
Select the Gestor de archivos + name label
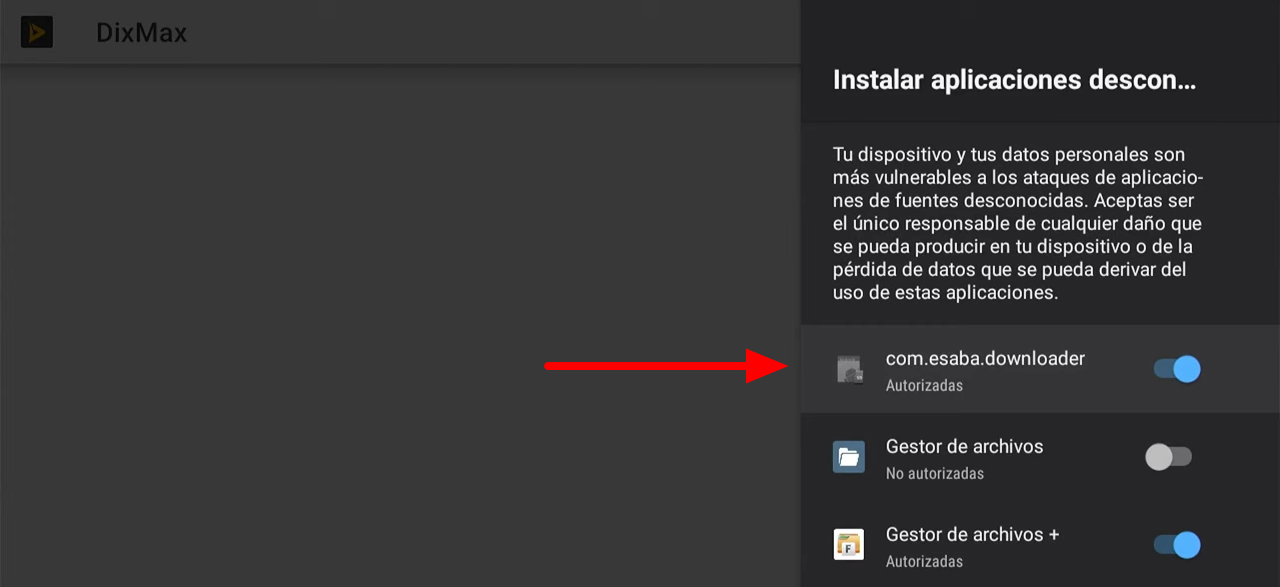pyautogui.click(x=972, y=535)
